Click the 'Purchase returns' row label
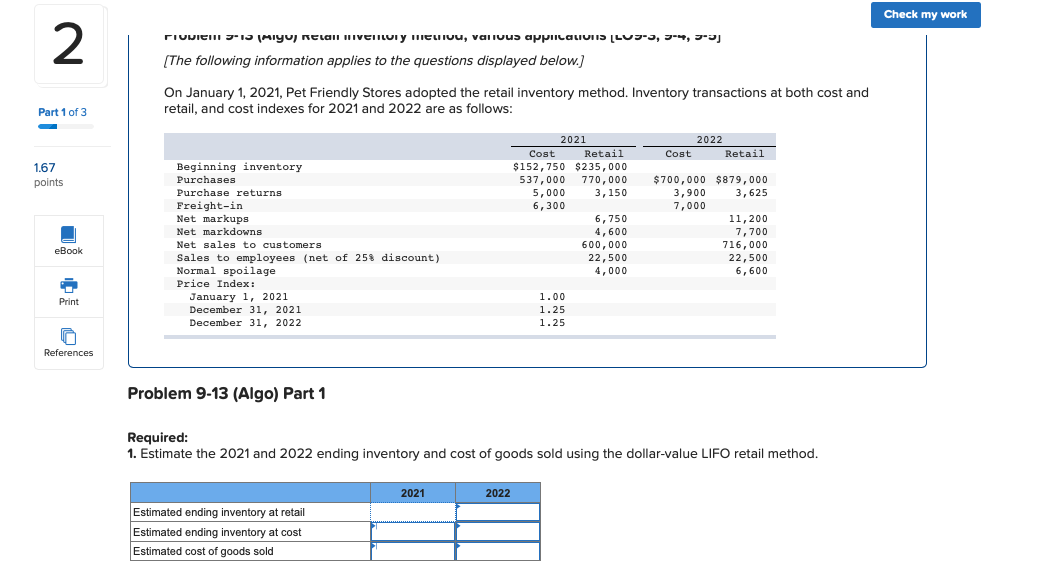 click(x=229, y=193)
